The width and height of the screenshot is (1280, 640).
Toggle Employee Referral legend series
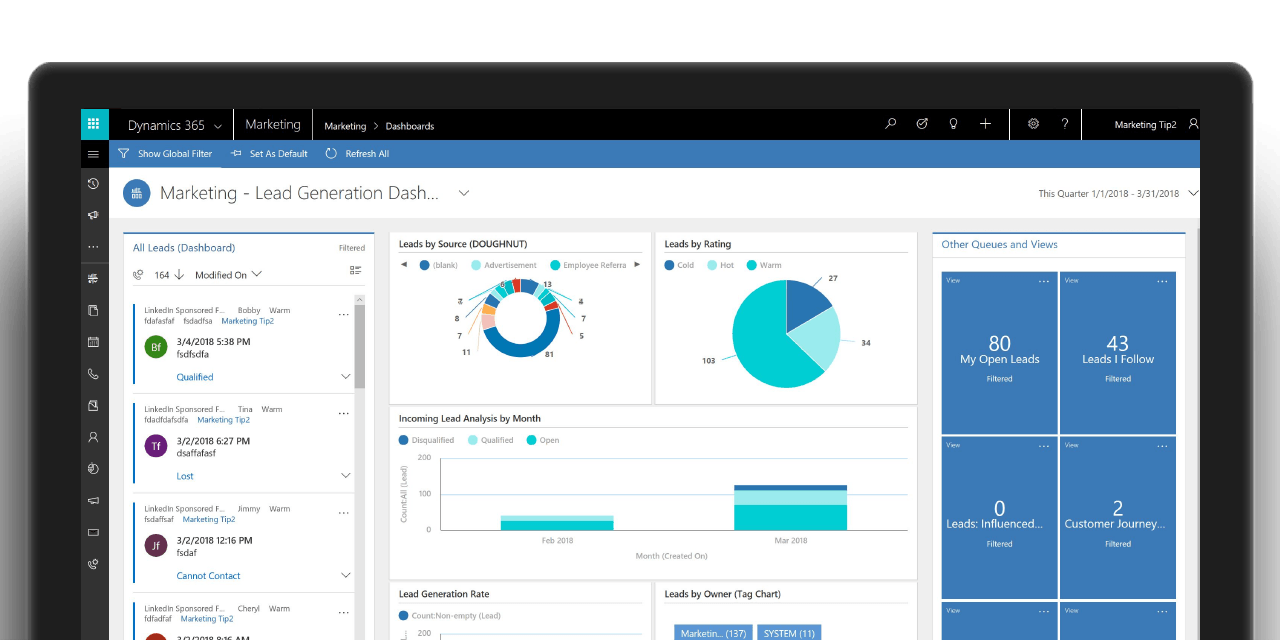(x=588, y=265)
